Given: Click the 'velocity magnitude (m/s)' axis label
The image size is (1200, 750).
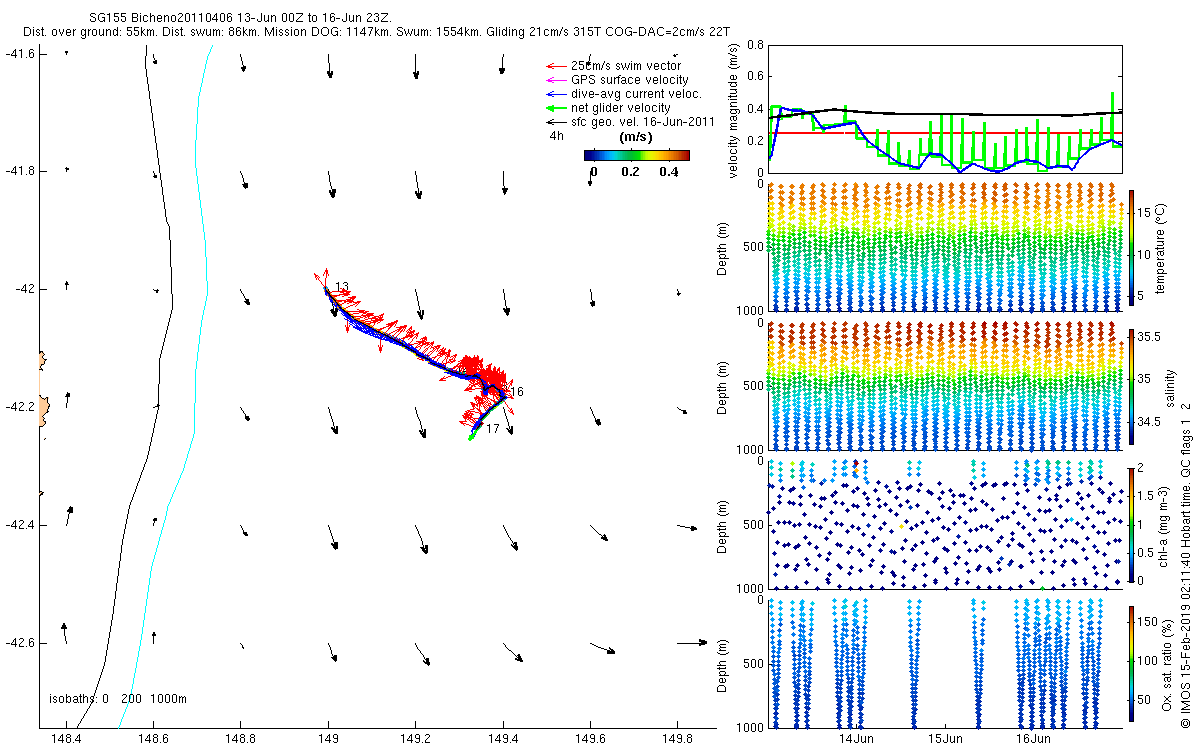Looking at the screenshot, I should coord(734,110).
